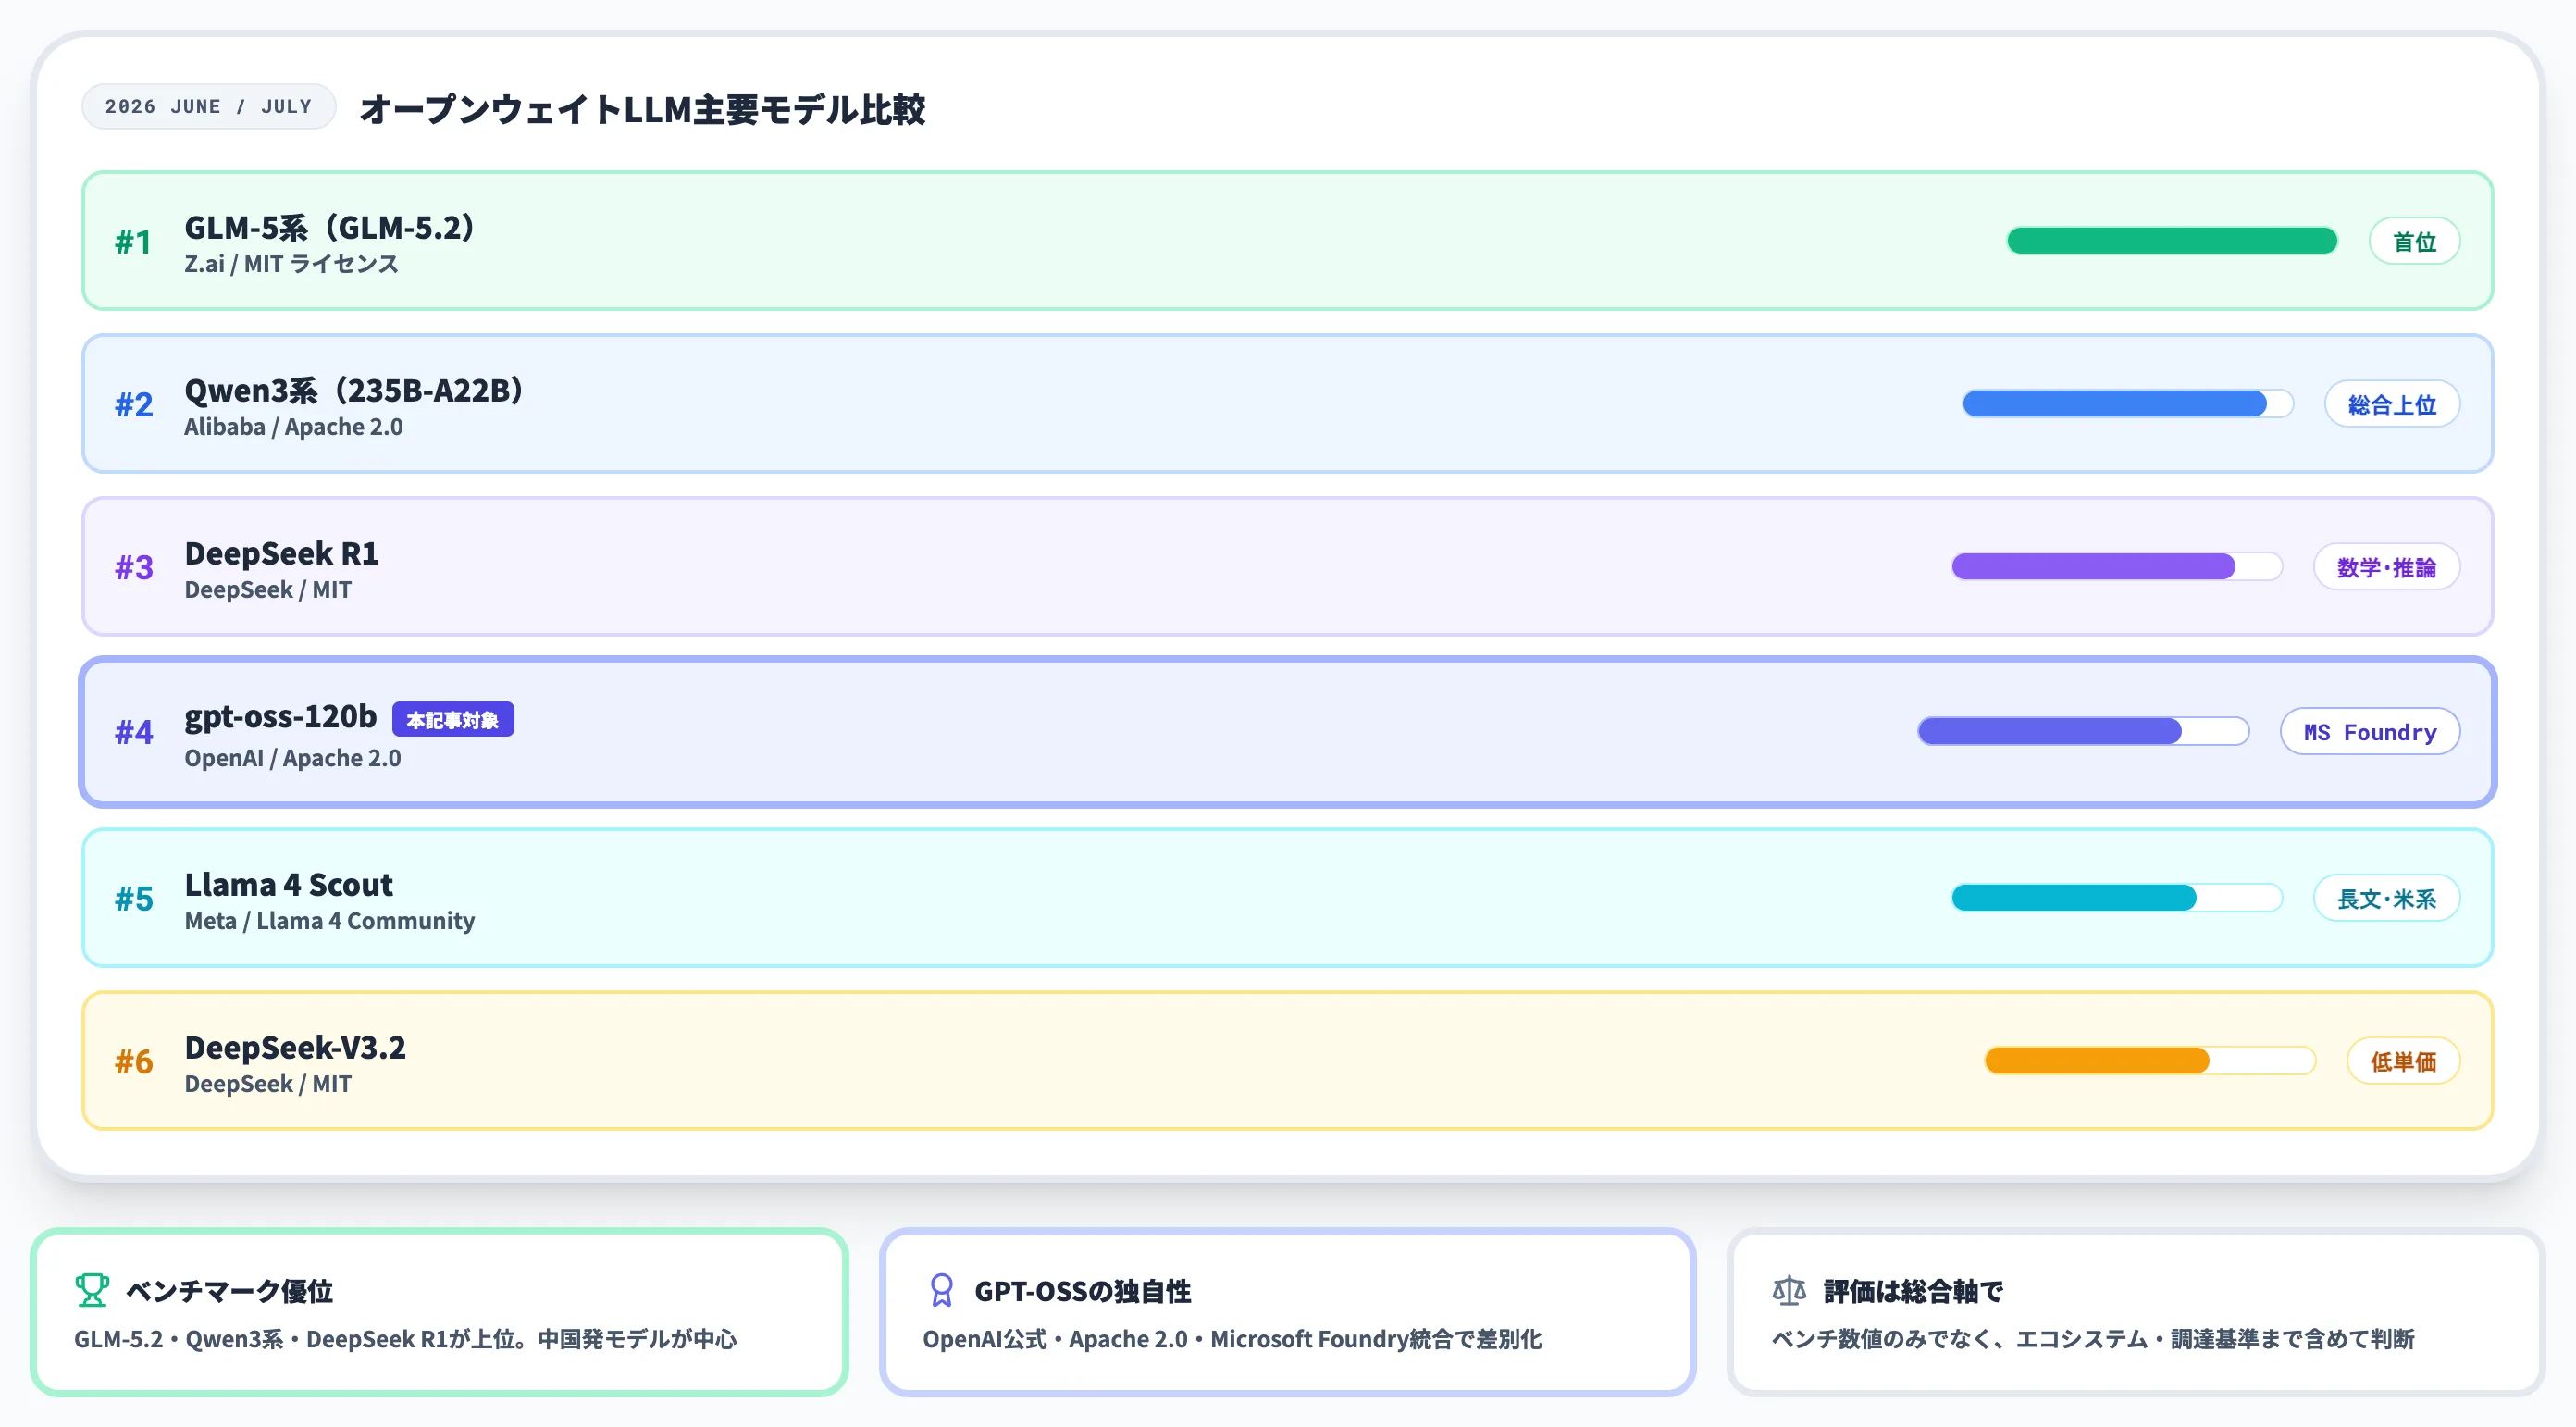Click the text OpenAI公式・Apache 2.0・Microsoft Foundry統合で差別化
Viewport: 2576px width, 1427px height.
pyautogui.click(x=1232, y=1339)
